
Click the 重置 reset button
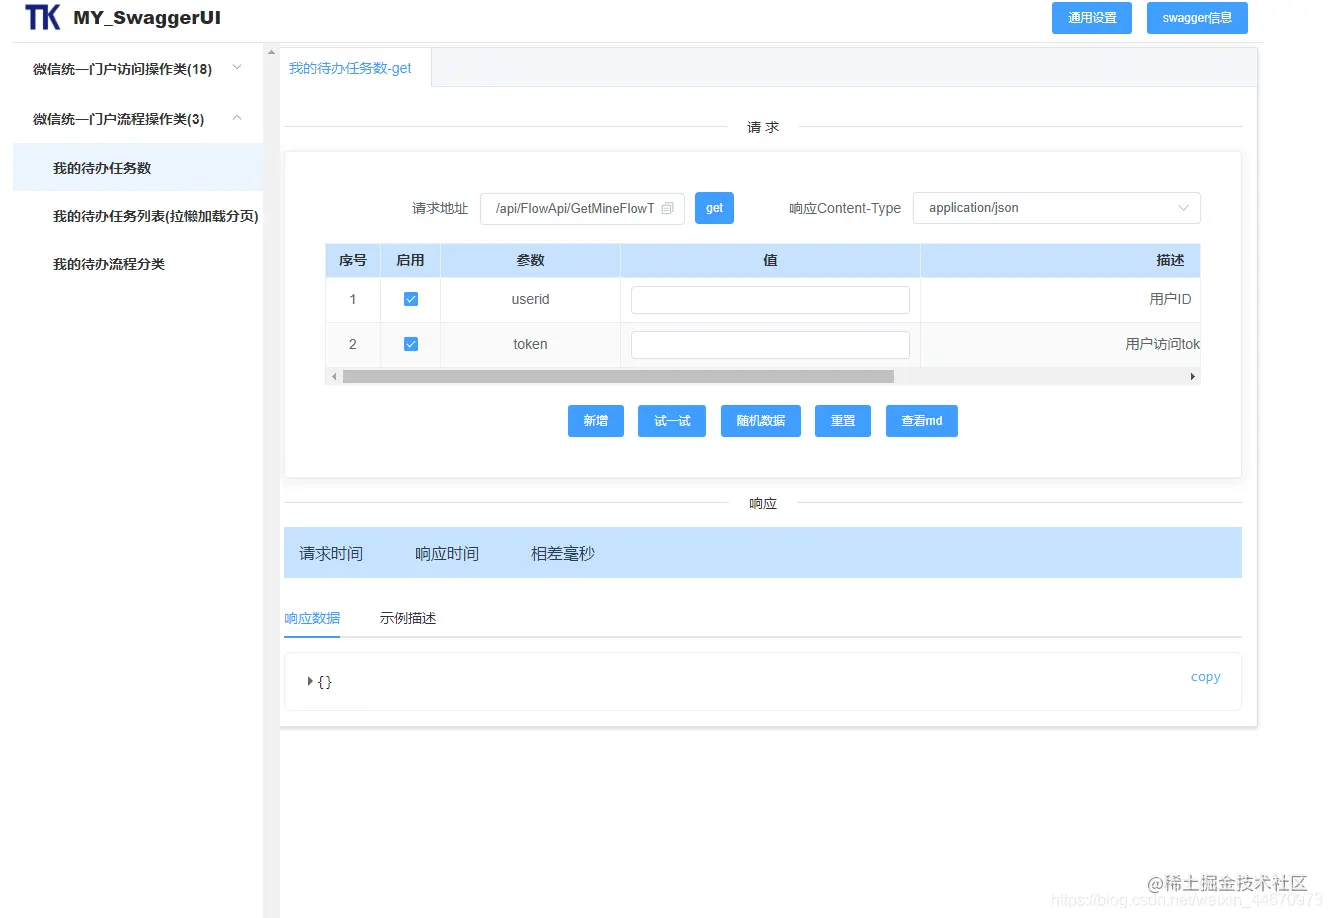click(843, 421)
